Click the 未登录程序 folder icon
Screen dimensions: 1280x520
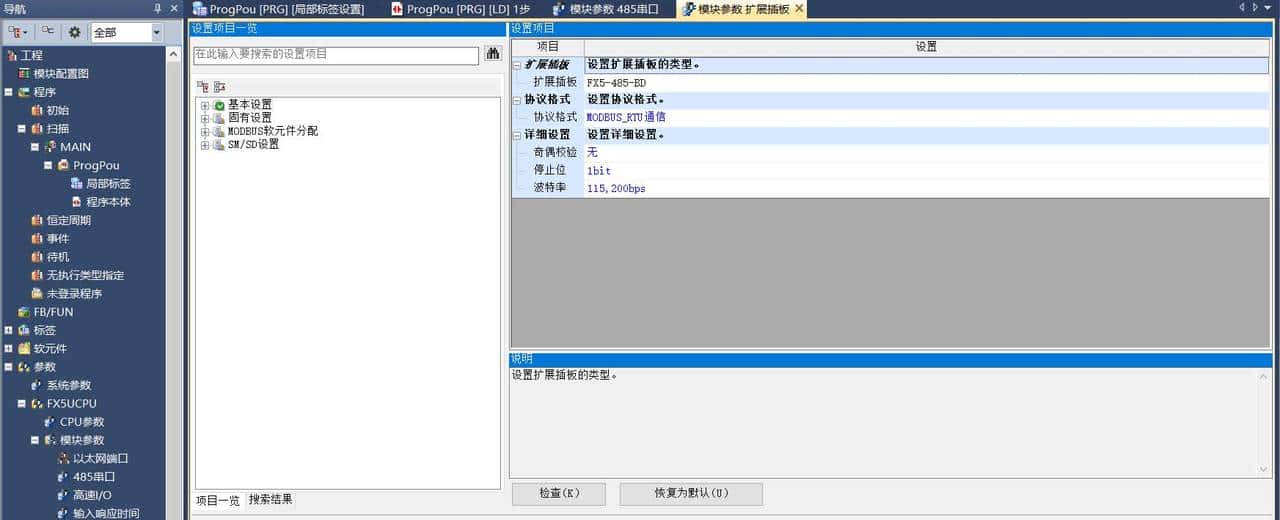[38, 294]
